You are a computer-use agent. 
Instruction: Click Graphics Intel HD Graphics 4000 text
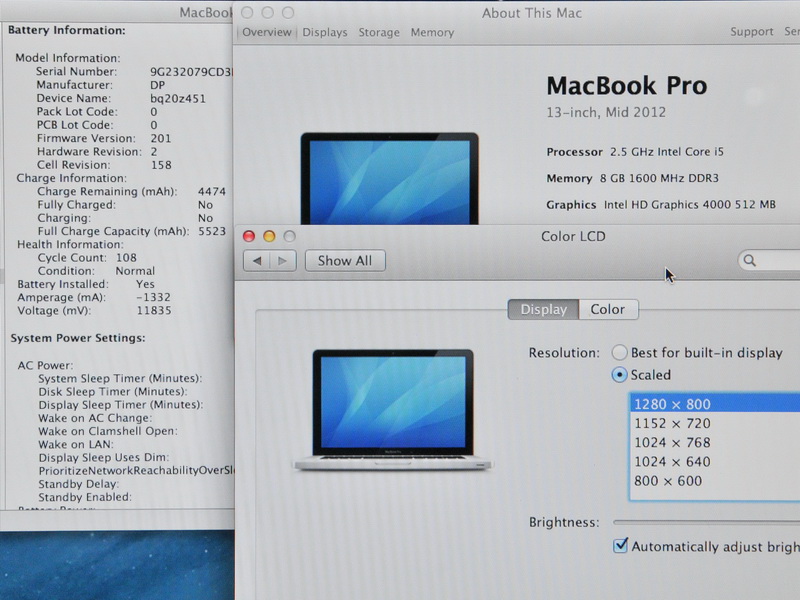click(x=661, y=205)
